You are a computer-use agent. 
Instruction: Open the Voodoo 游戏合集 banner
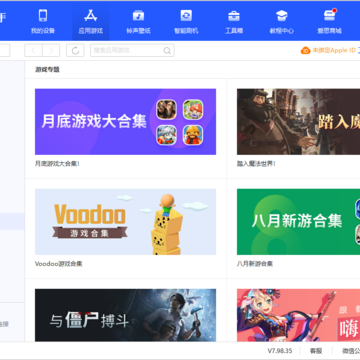tap(125, 222)
